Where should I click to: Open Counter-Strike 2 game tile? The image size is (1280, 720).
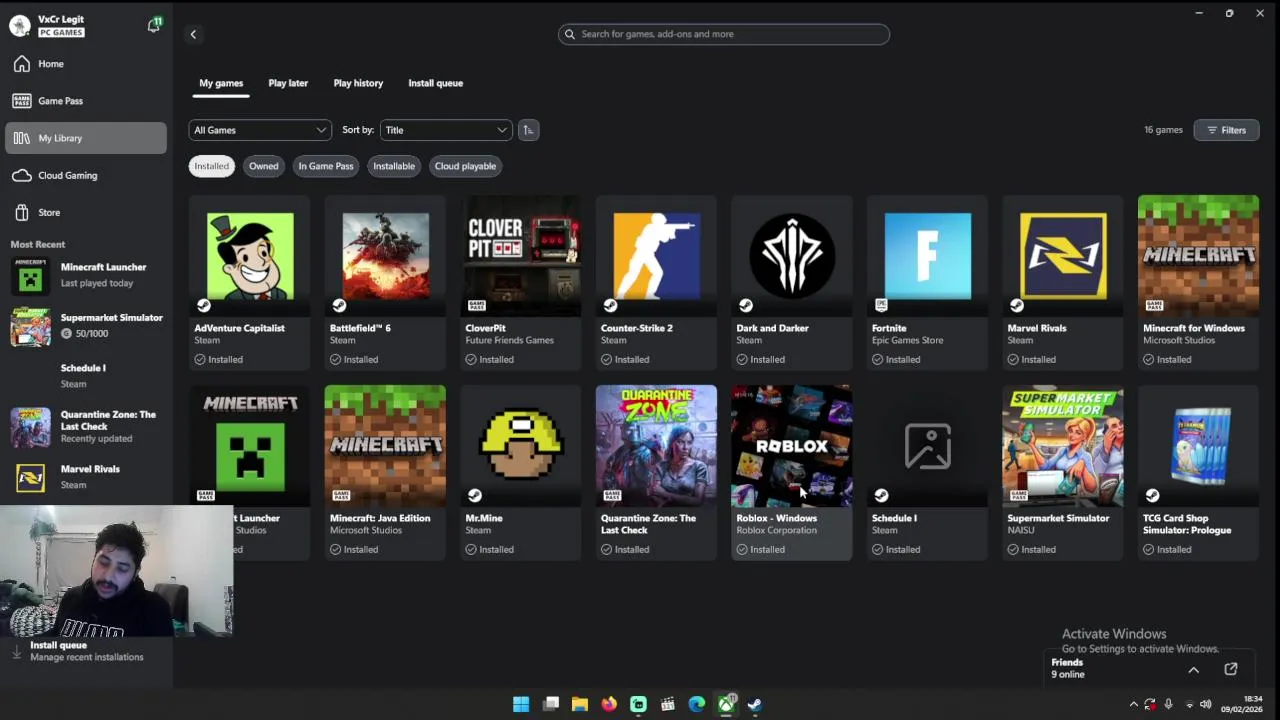click(656, 282)
